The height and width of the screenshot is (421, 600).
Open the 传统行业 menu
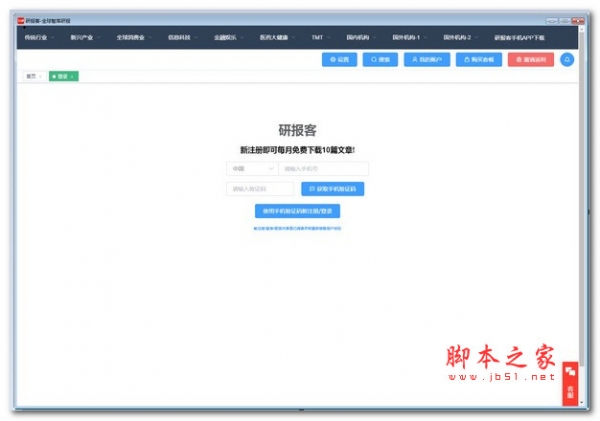pyautogui.click(x=39, y=38)
